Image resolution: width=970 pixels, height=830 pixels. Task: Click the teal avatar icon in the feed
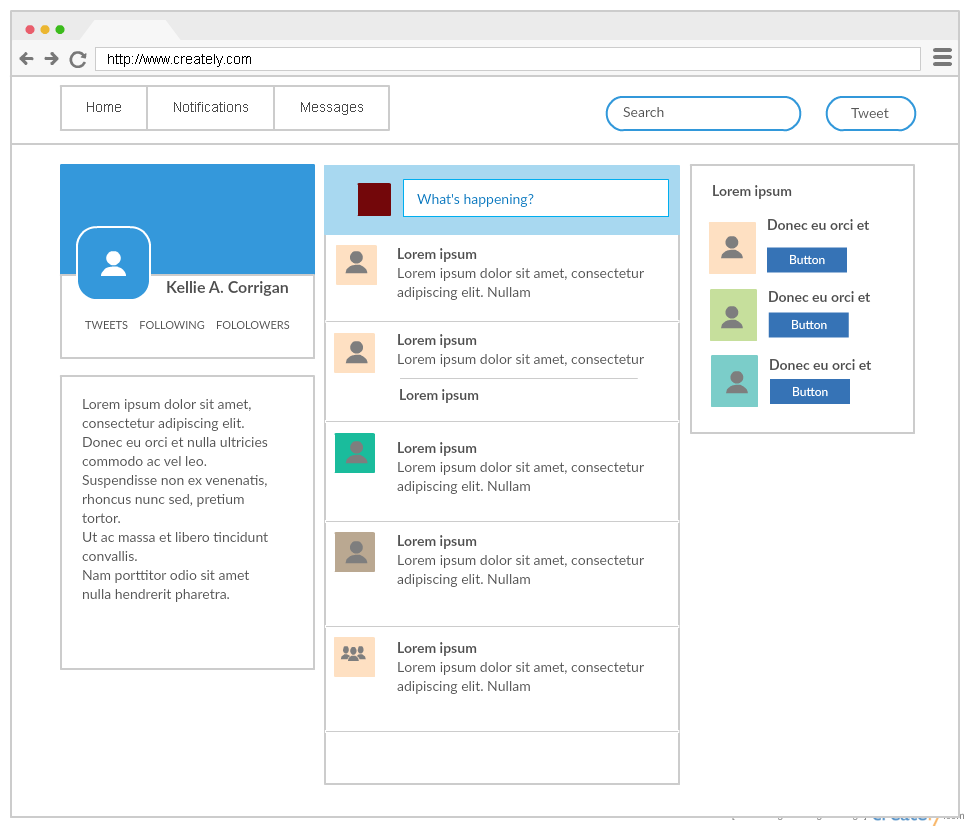point(354,453)
